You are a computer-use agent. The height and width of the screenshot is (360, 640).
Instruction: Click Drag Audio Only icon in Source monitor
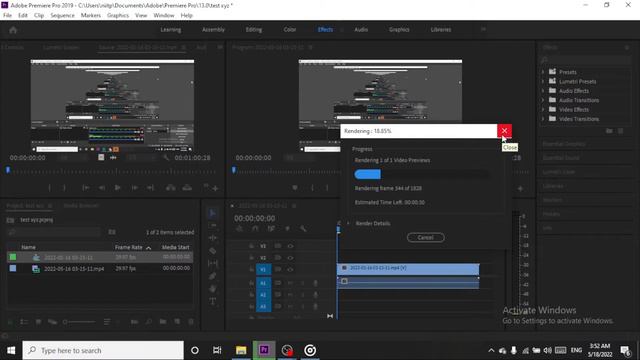coord(113,158)
